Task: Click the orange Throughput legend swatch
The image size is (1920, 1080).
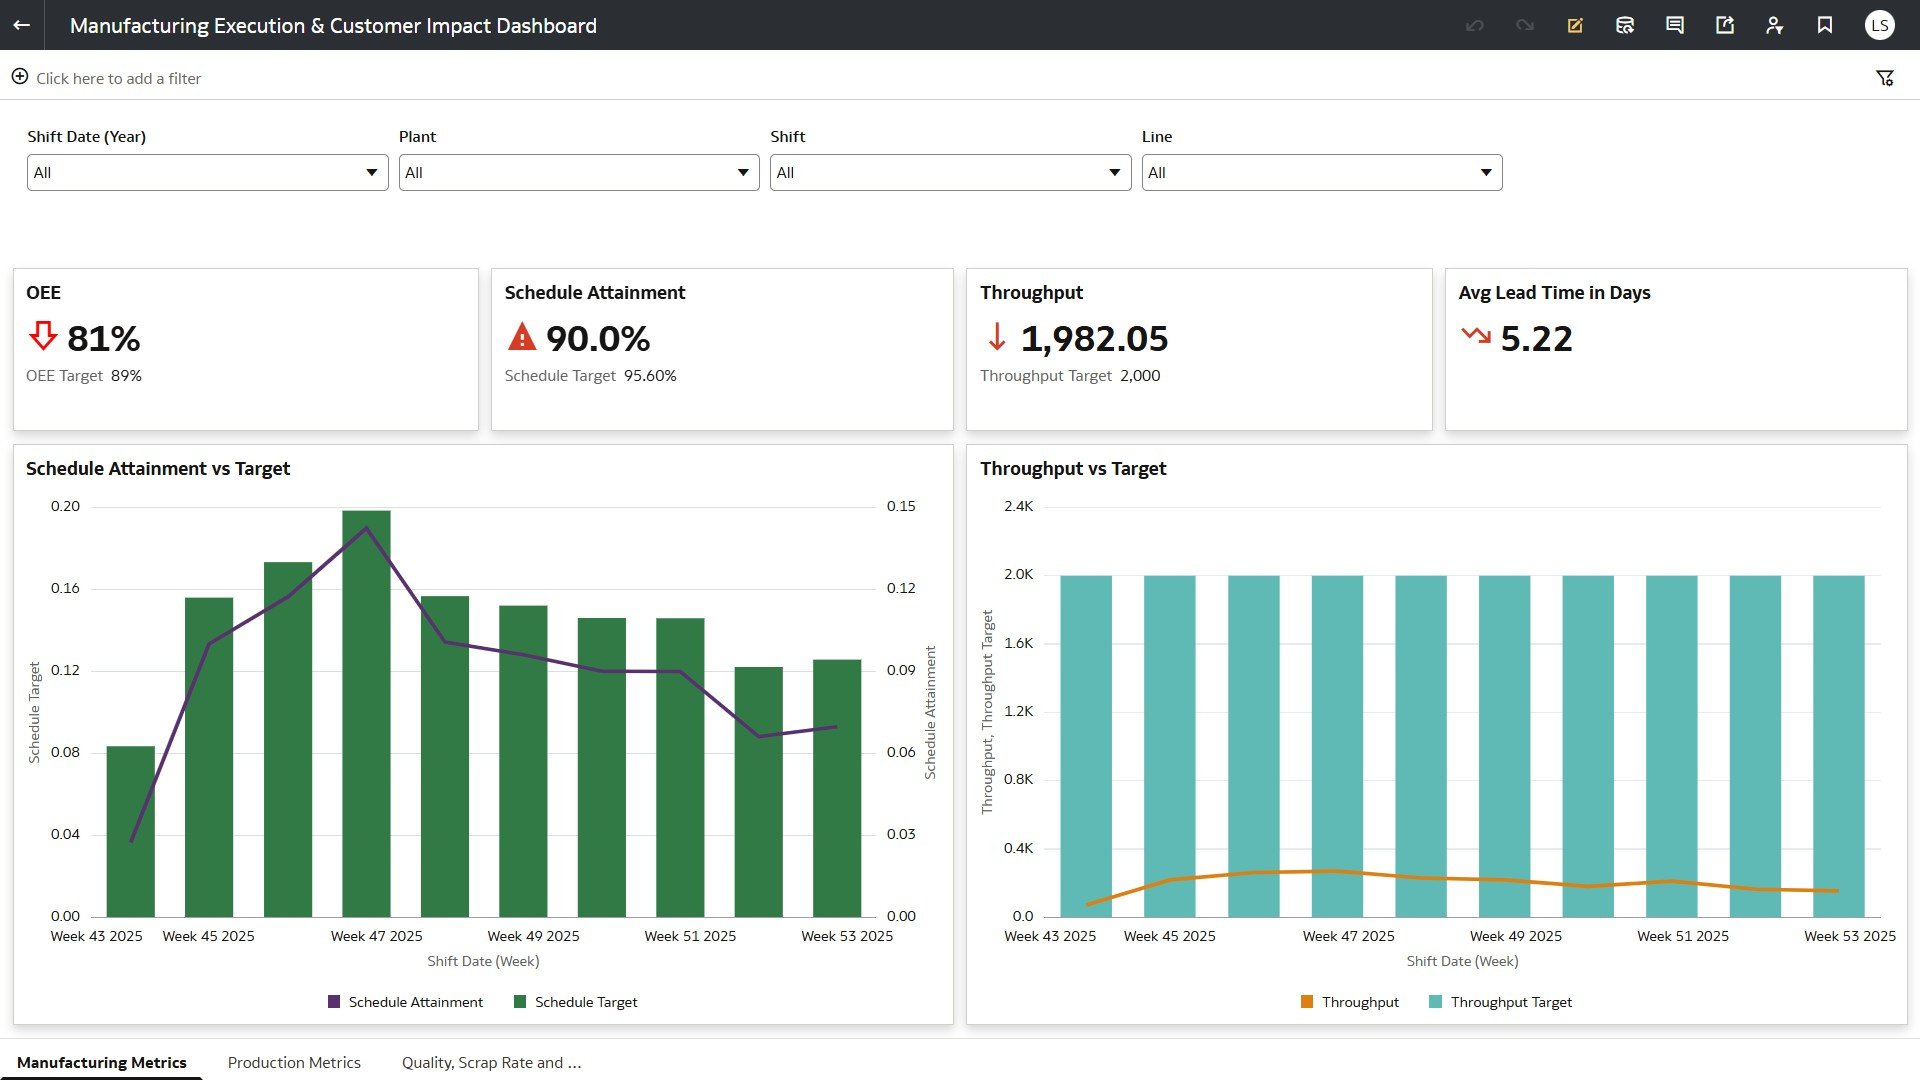Action: coord(1306,1002)
